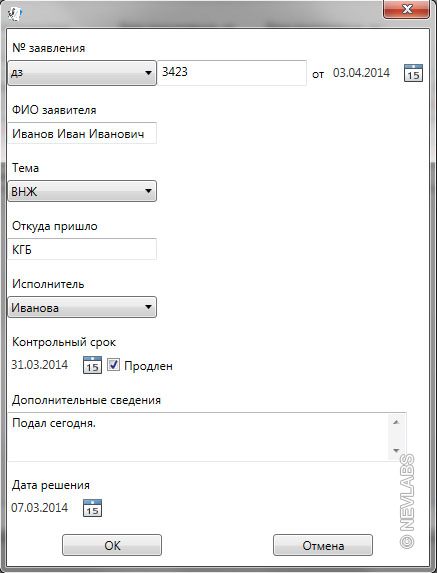437x573 pixels.
Task: Close the dialog window
Action: [406, 9]
